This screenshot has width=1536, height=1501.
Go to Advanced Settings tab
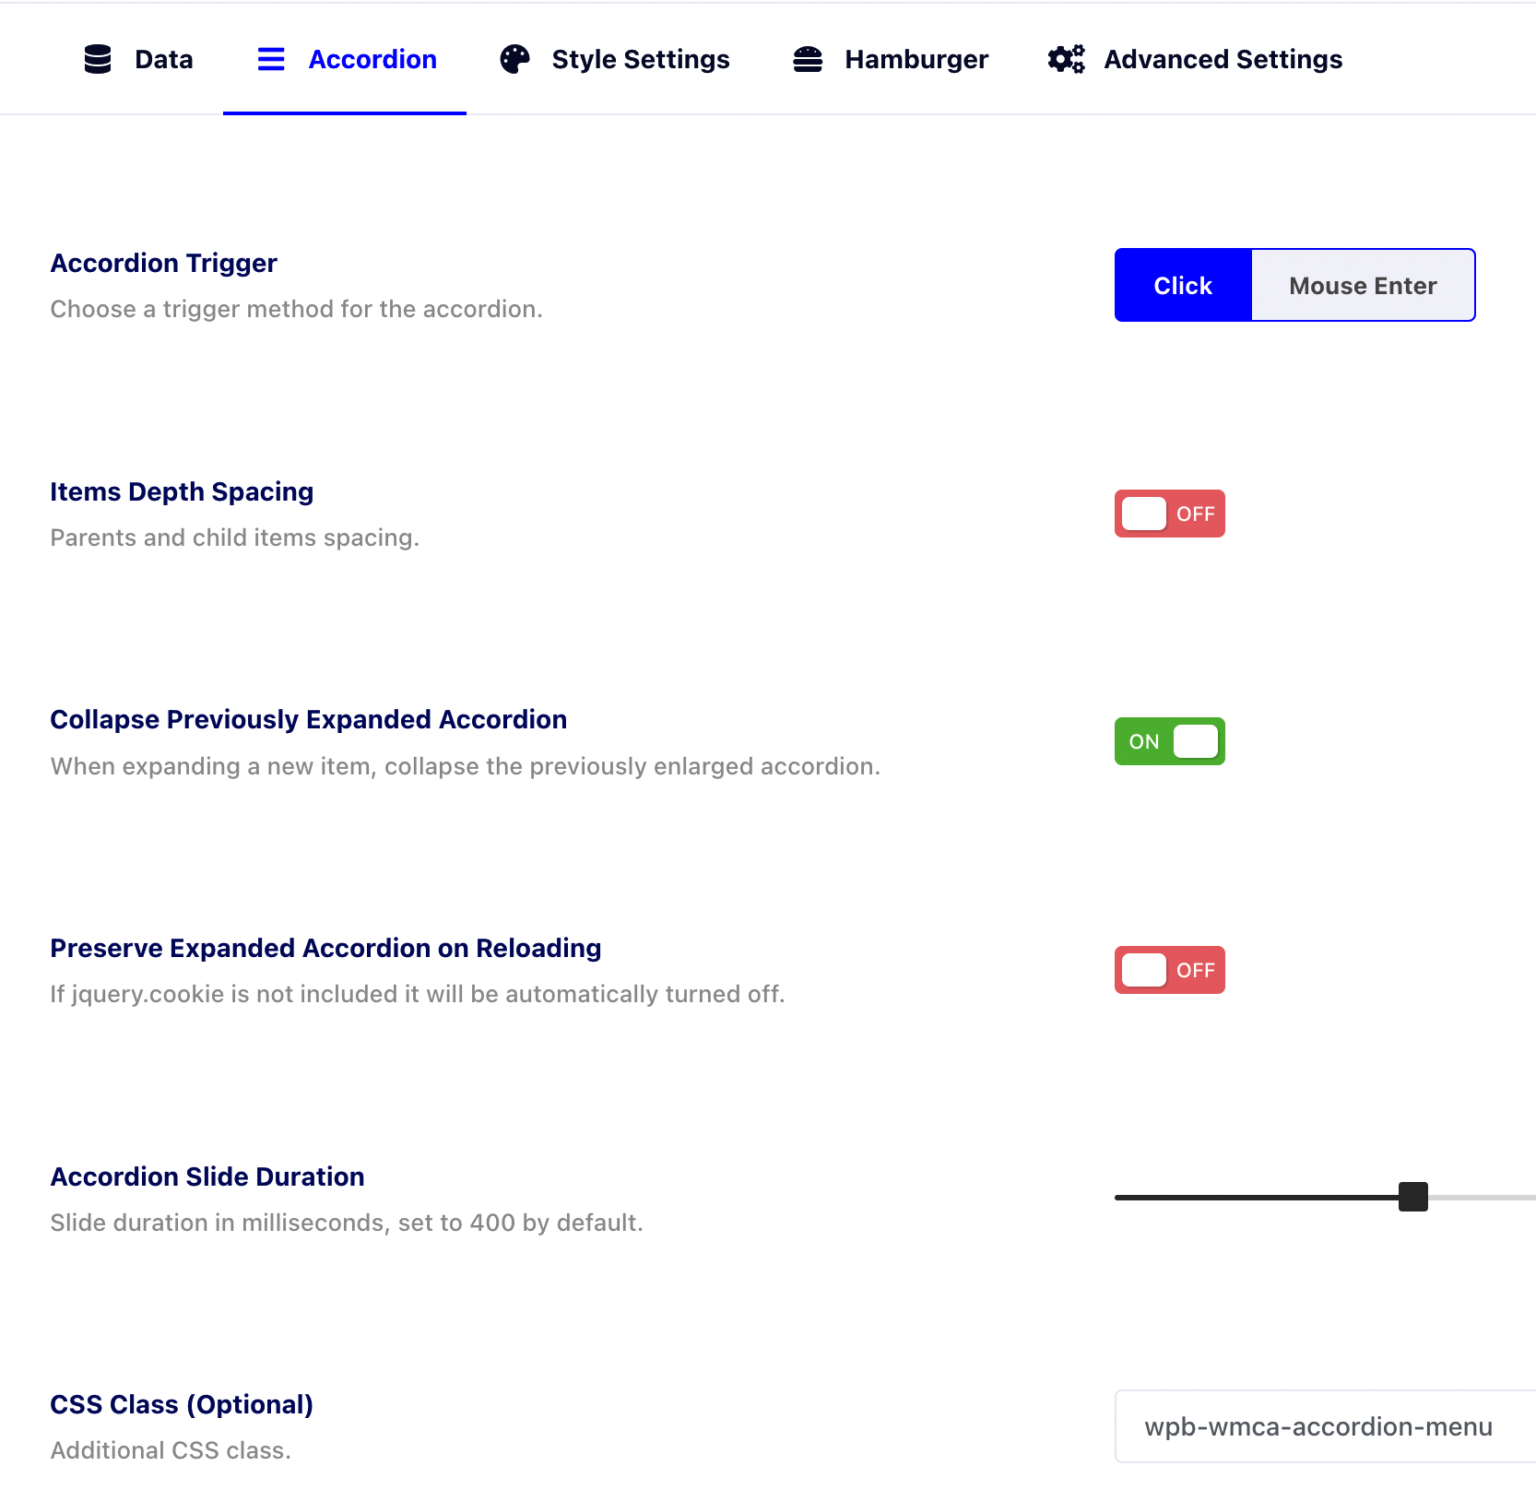click(1195, 60)
